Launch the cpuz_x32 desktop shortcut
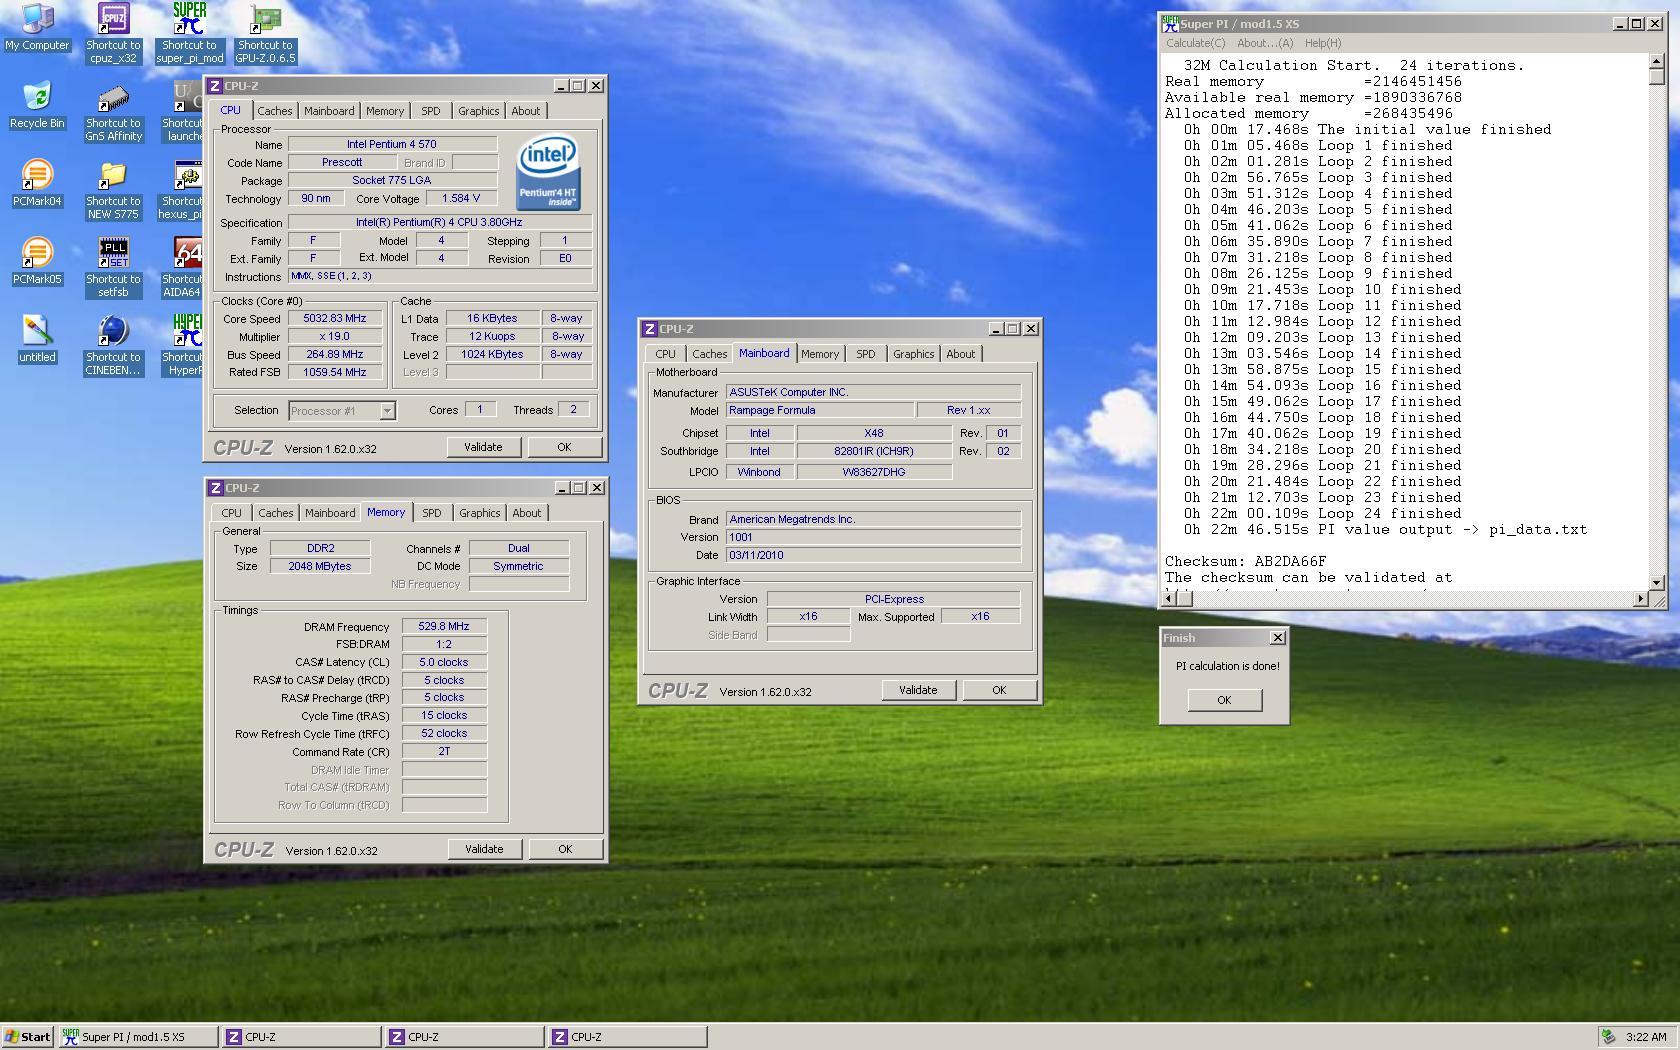This screenshot has width=1680, height=1050. coord(113,33)
